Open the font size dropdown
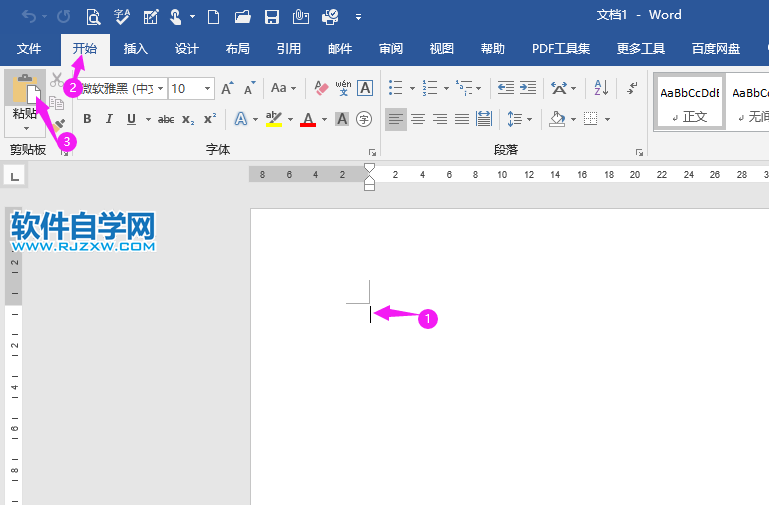Screen dimensions: 769x505 click(208, 88)
